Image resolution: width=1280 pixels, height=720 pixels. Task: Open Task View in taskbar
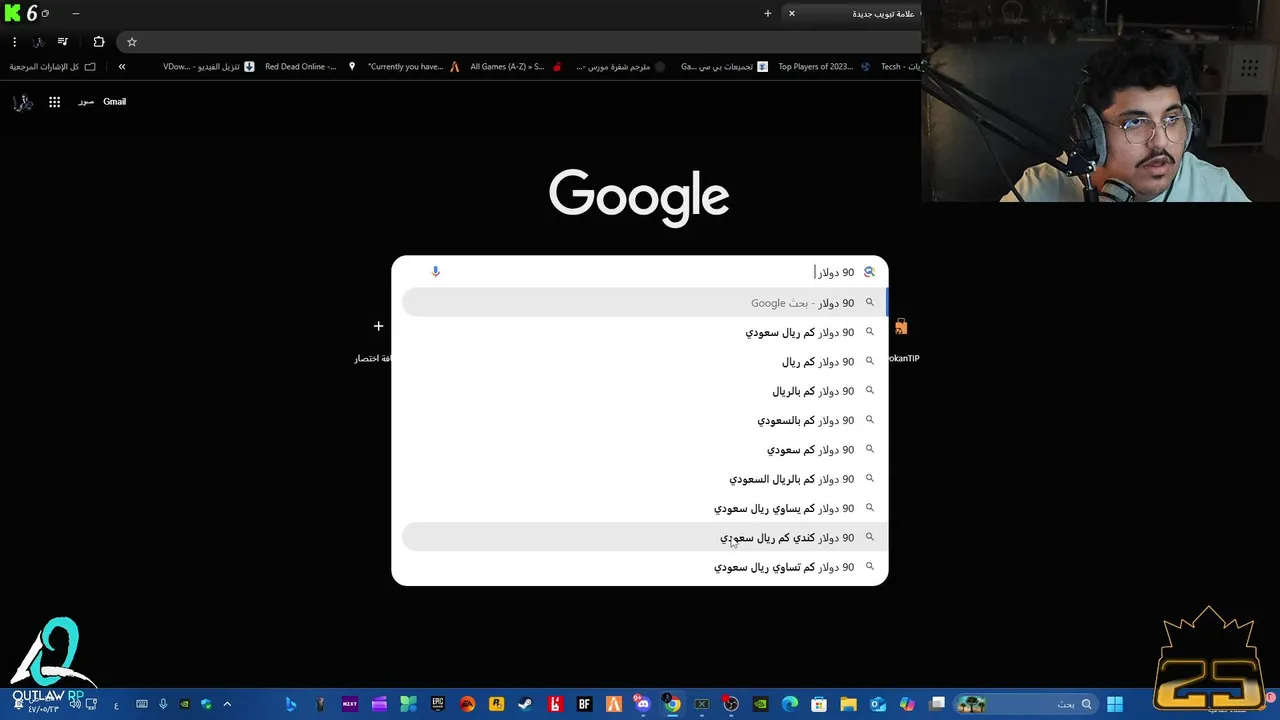pos(937,704)
